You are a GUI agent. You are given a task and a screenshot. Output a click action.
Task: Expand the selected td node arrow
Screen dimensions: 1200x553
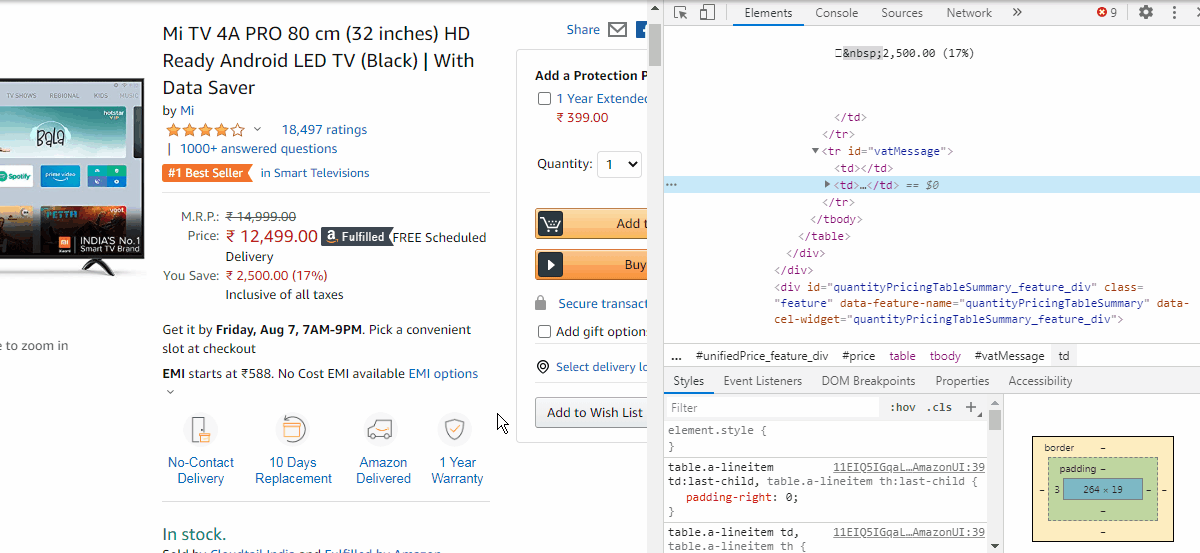[x=827, y=185]
